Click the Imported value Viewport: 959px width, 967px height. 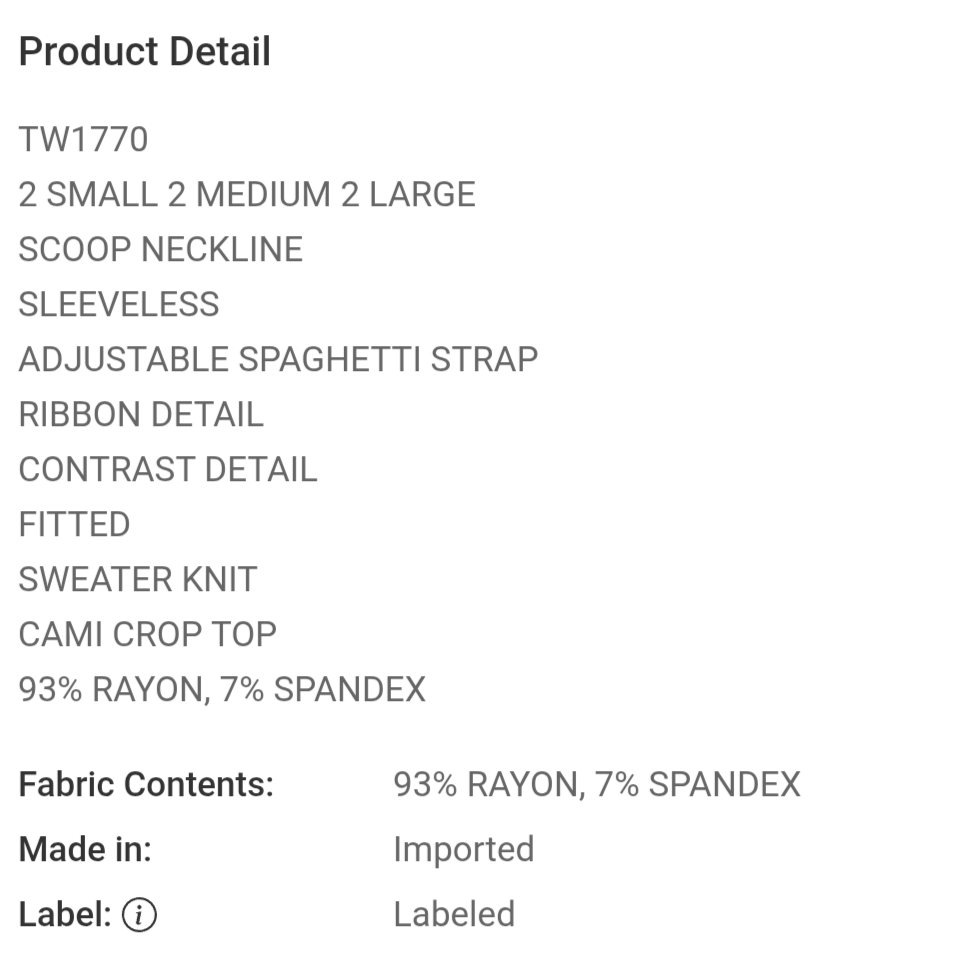[463, 849]
